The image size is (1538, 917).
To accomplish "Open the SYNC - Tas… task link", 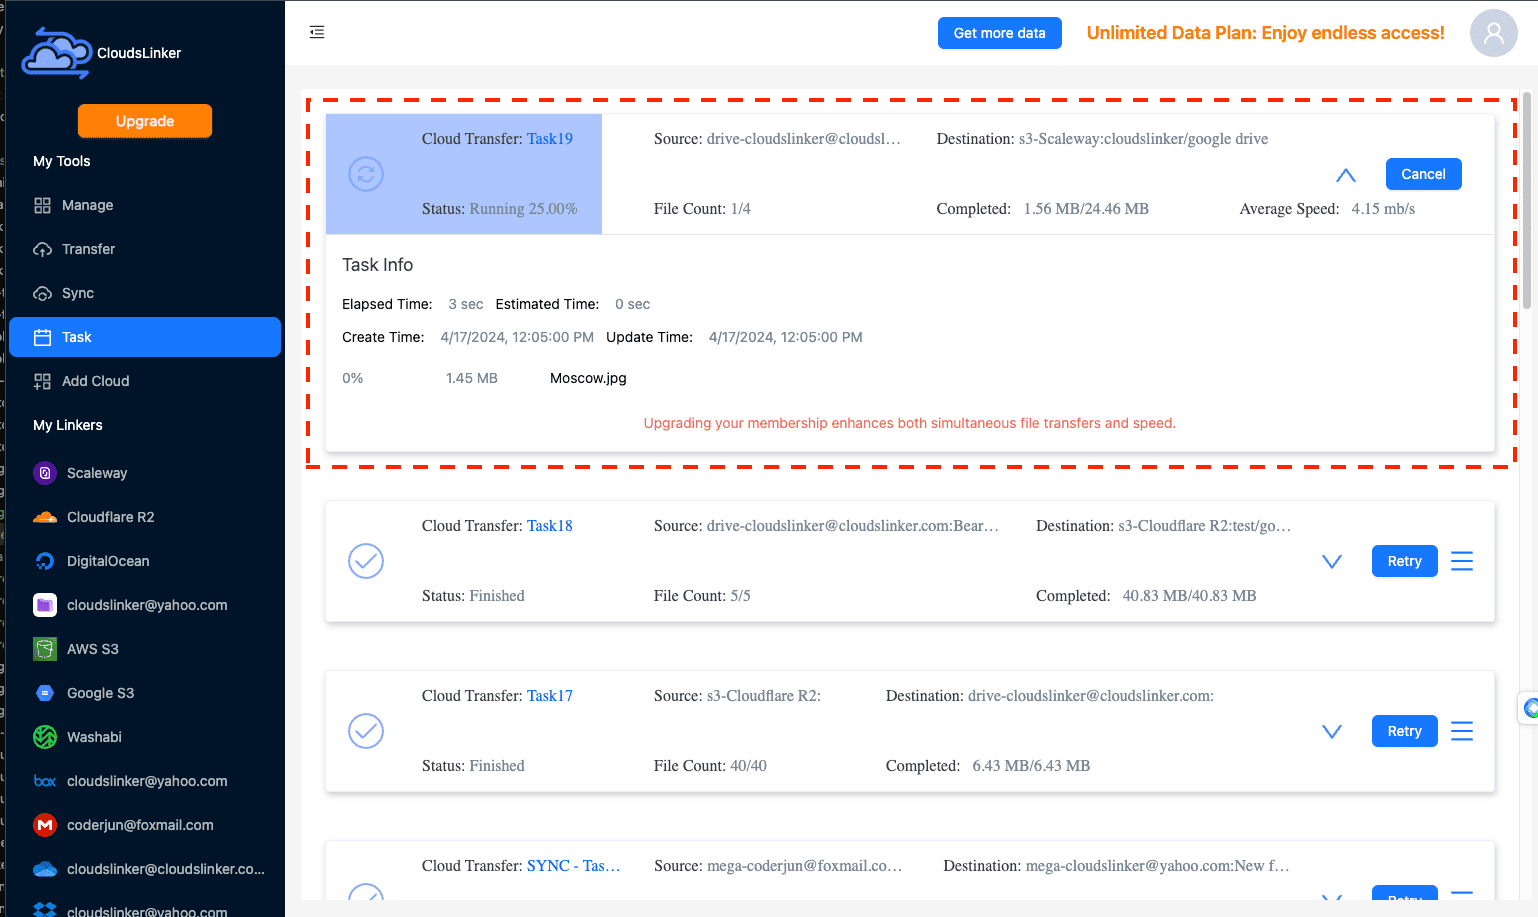I will tap(573, 866).
